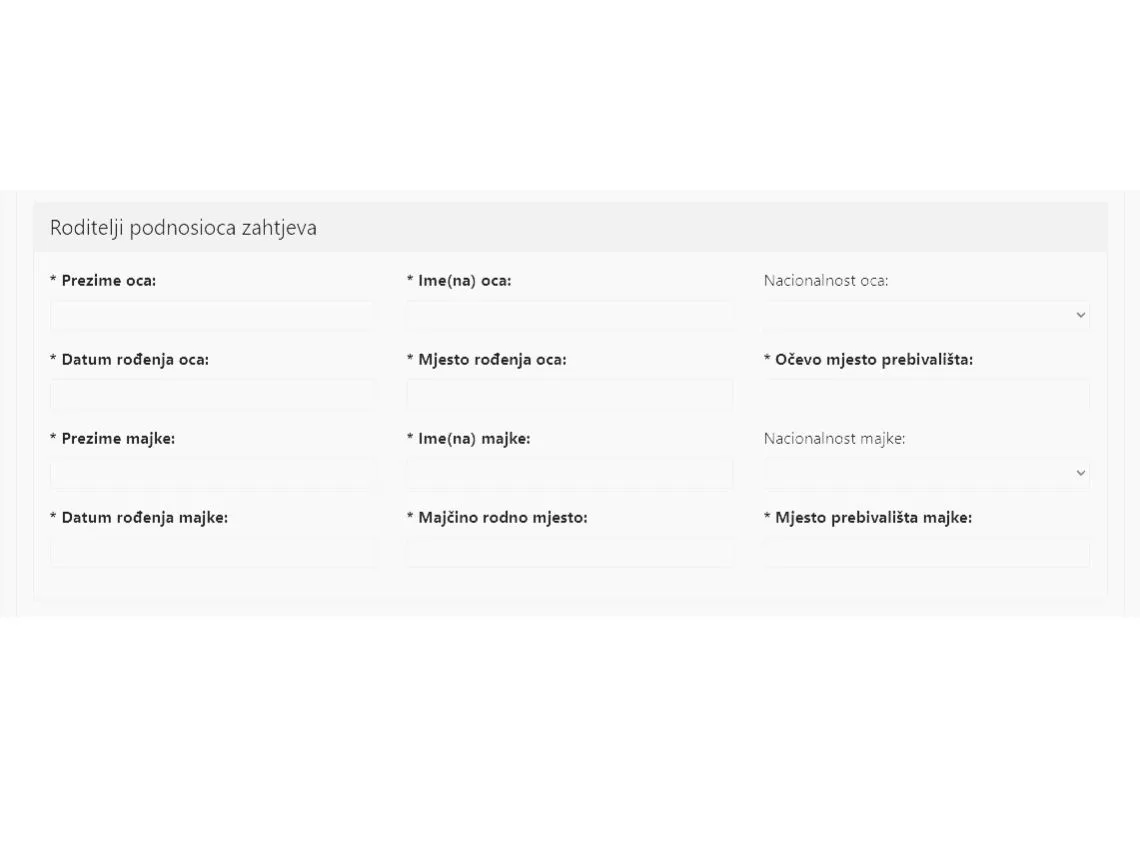Select the Datum rođenja oca field
Image resolution: width=1140 pixels, height=855 pixels.
point(213,394)
